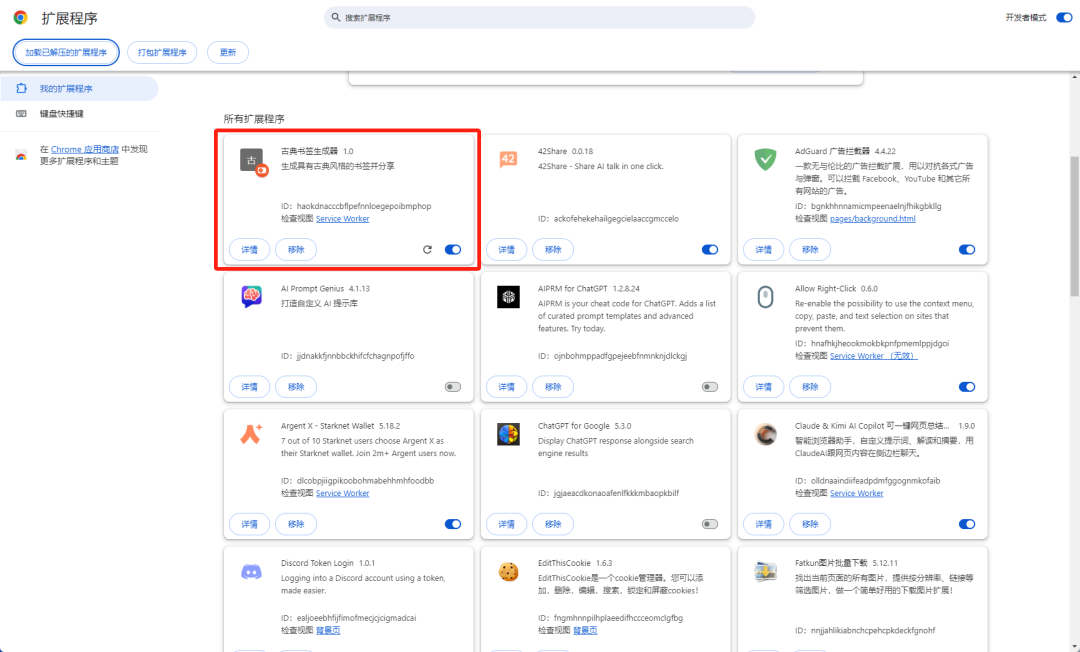Click the search magnifier icon
The width and height of the screenshot is (1080, 652).
pyautogui.click(x=335, y=17)
